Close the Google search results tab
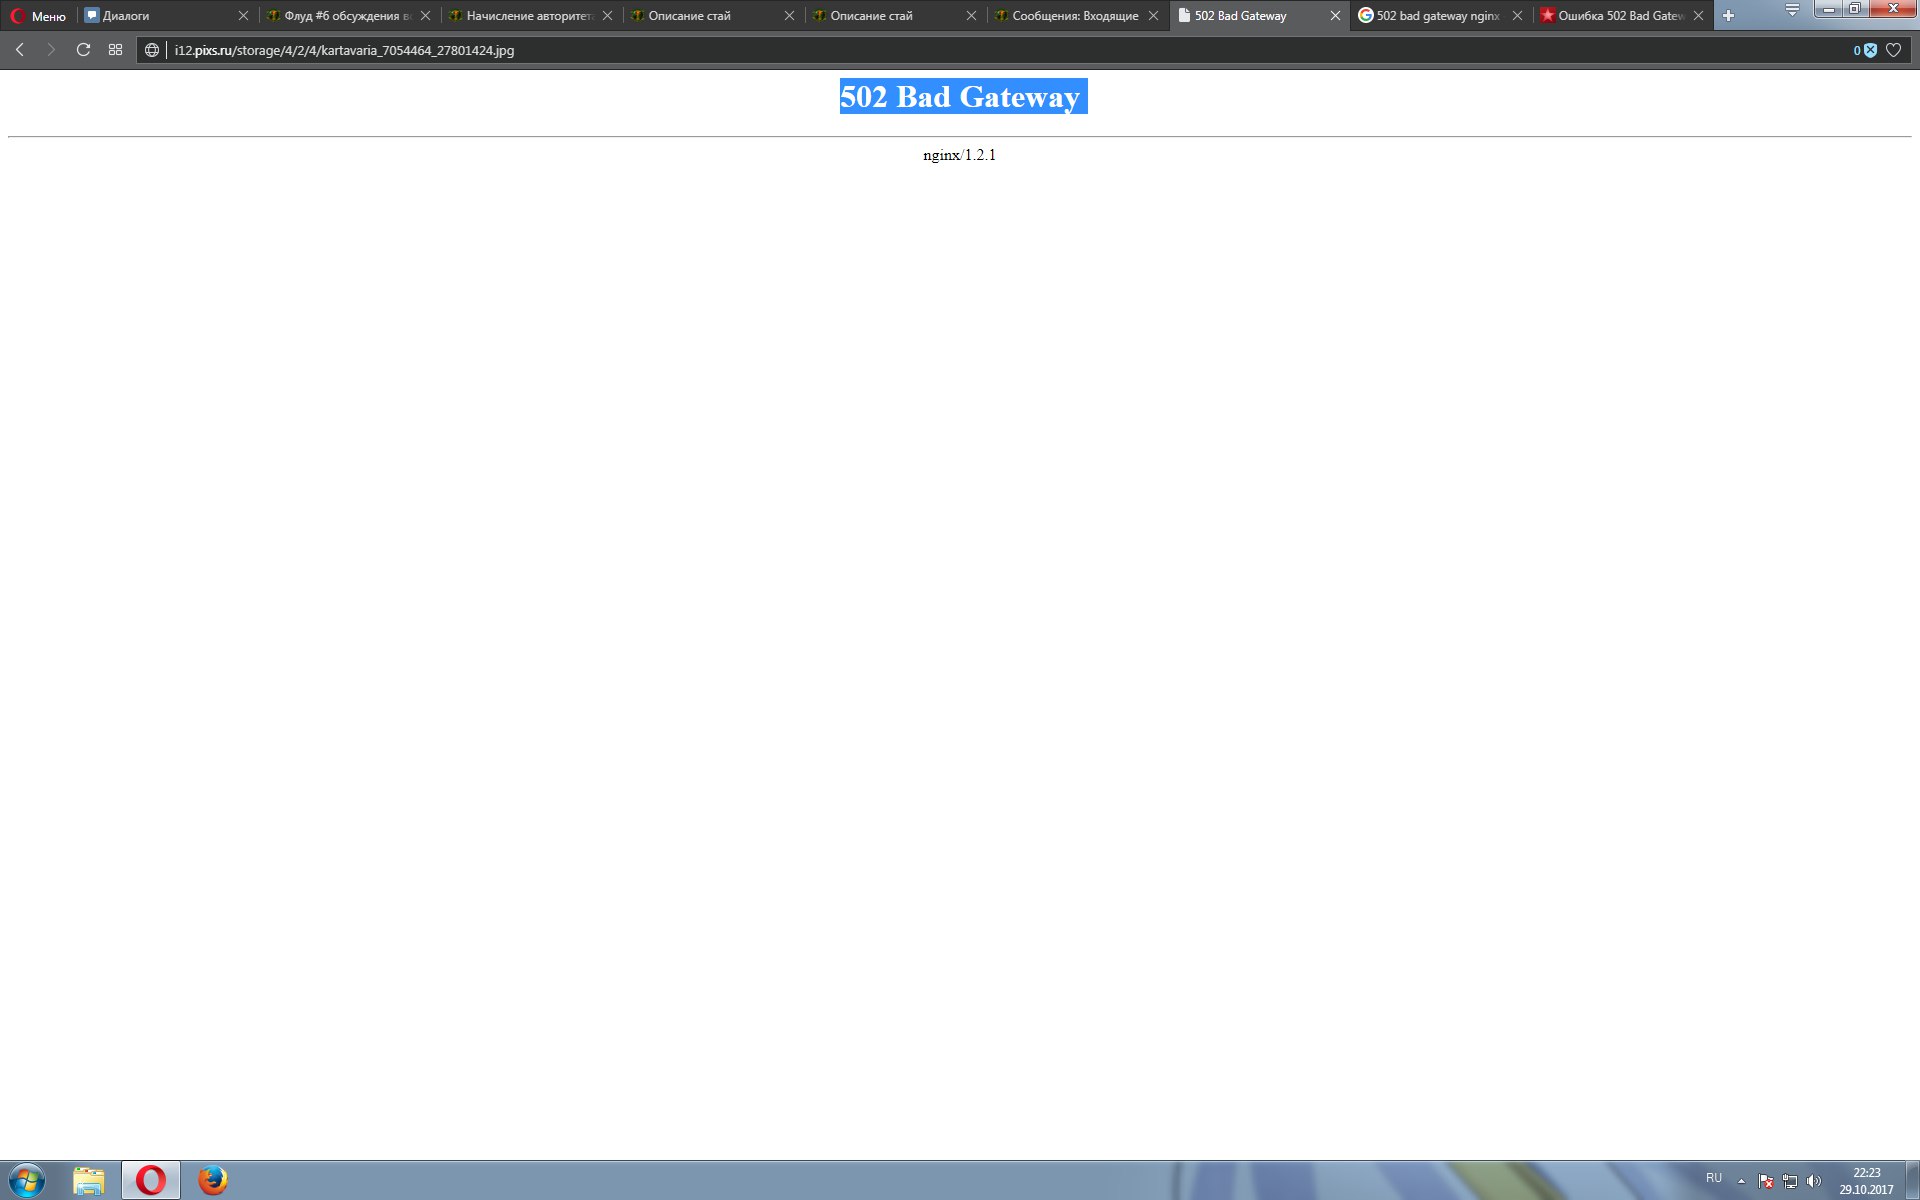 coord(1517,16)
